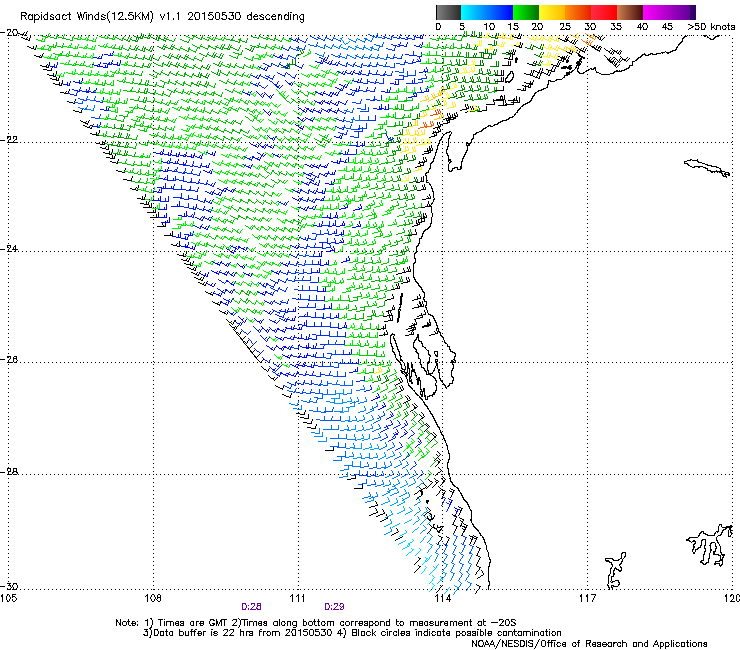This screenshot has height=650, width=740.
Task: Click the '>50 knots' legend label
Action: [x=711, y=27]
